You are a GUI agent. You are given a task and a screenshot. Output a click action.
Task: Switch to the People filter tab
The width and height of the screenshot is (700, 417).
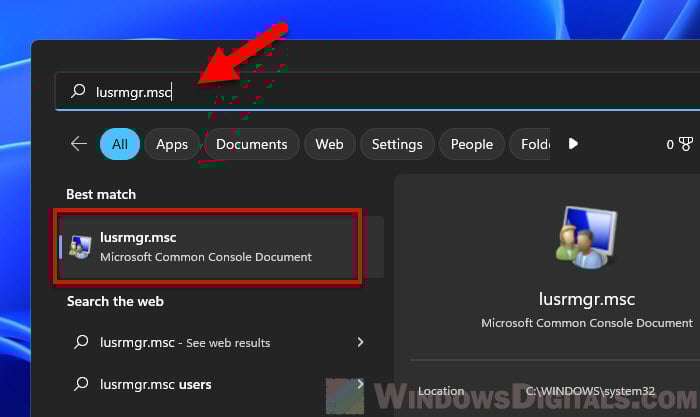[x=471, y=144]
